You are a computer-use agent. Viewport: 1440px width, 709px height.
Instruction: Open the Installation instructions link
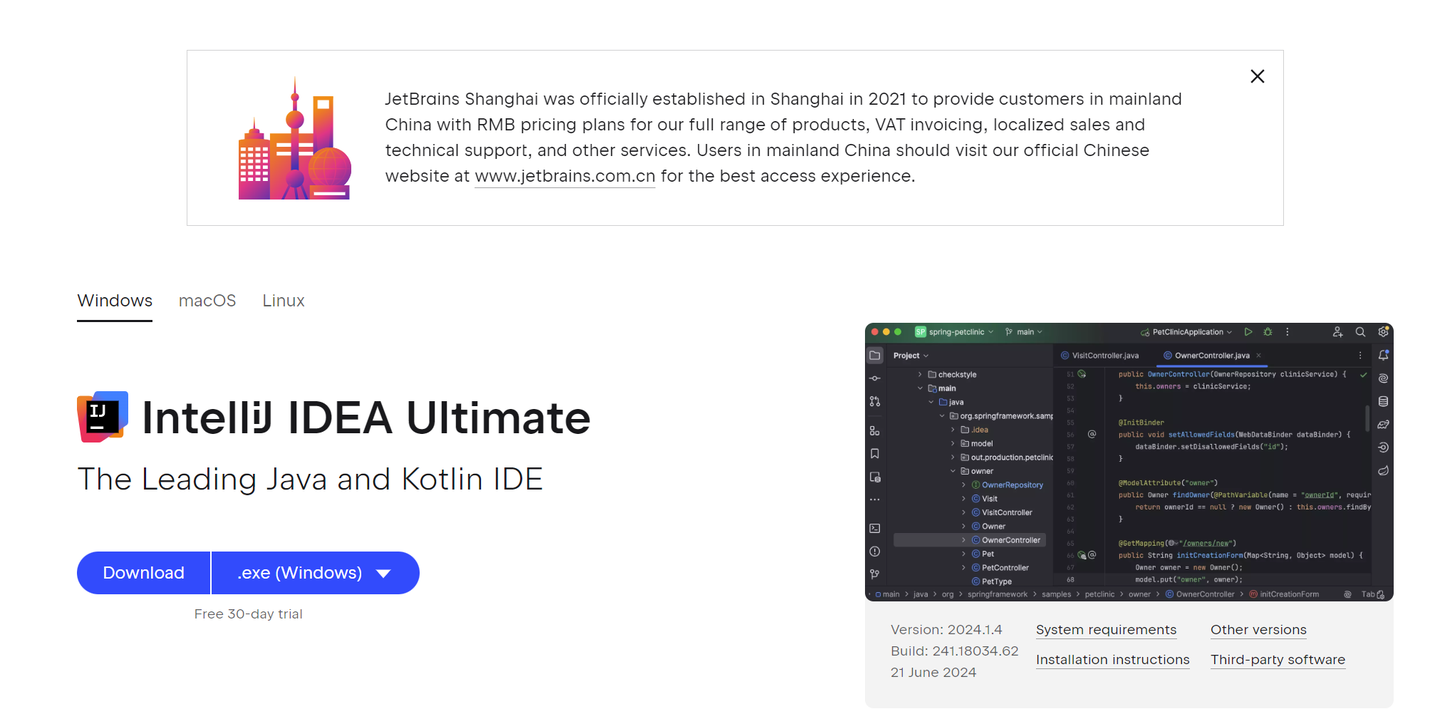pyautogui.click(x=1113, y=660)
